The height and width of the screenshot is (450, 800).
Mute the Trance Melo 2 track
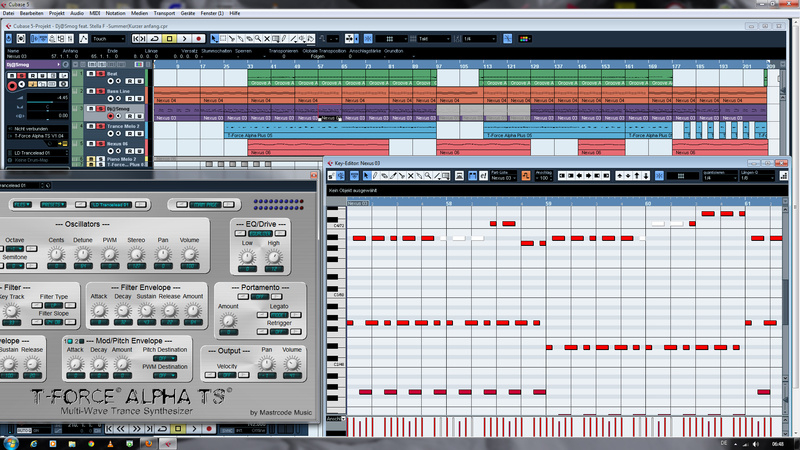[x=91, y=126]
